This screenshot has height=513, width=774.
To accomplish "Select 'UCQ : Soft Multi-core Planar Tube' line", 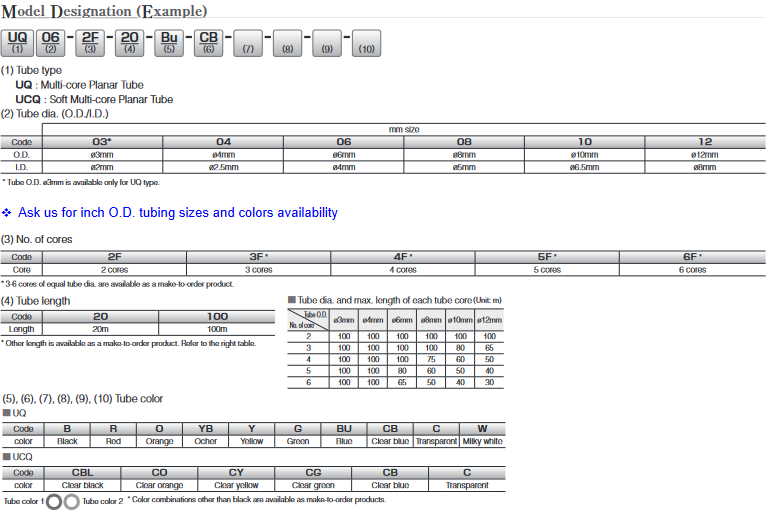I will click(94, 99).
